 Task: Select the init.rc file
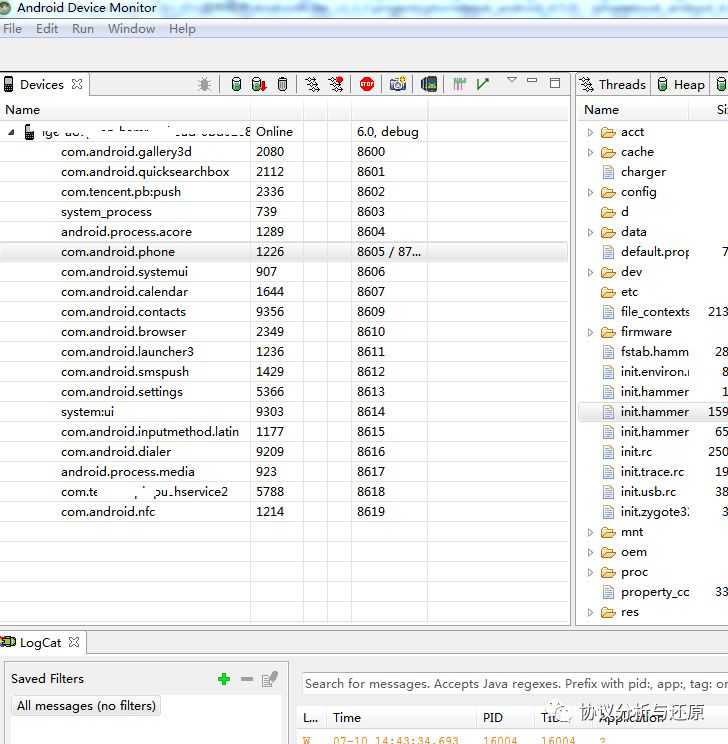(x=636, y=452)
